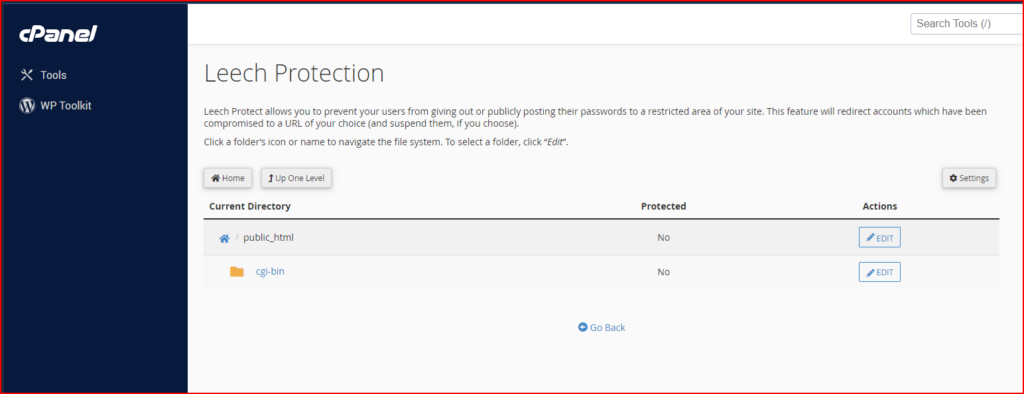Click the cPanel logo in sidebar
Viewport: 1024px width, 394px height.
pos(58,34)
